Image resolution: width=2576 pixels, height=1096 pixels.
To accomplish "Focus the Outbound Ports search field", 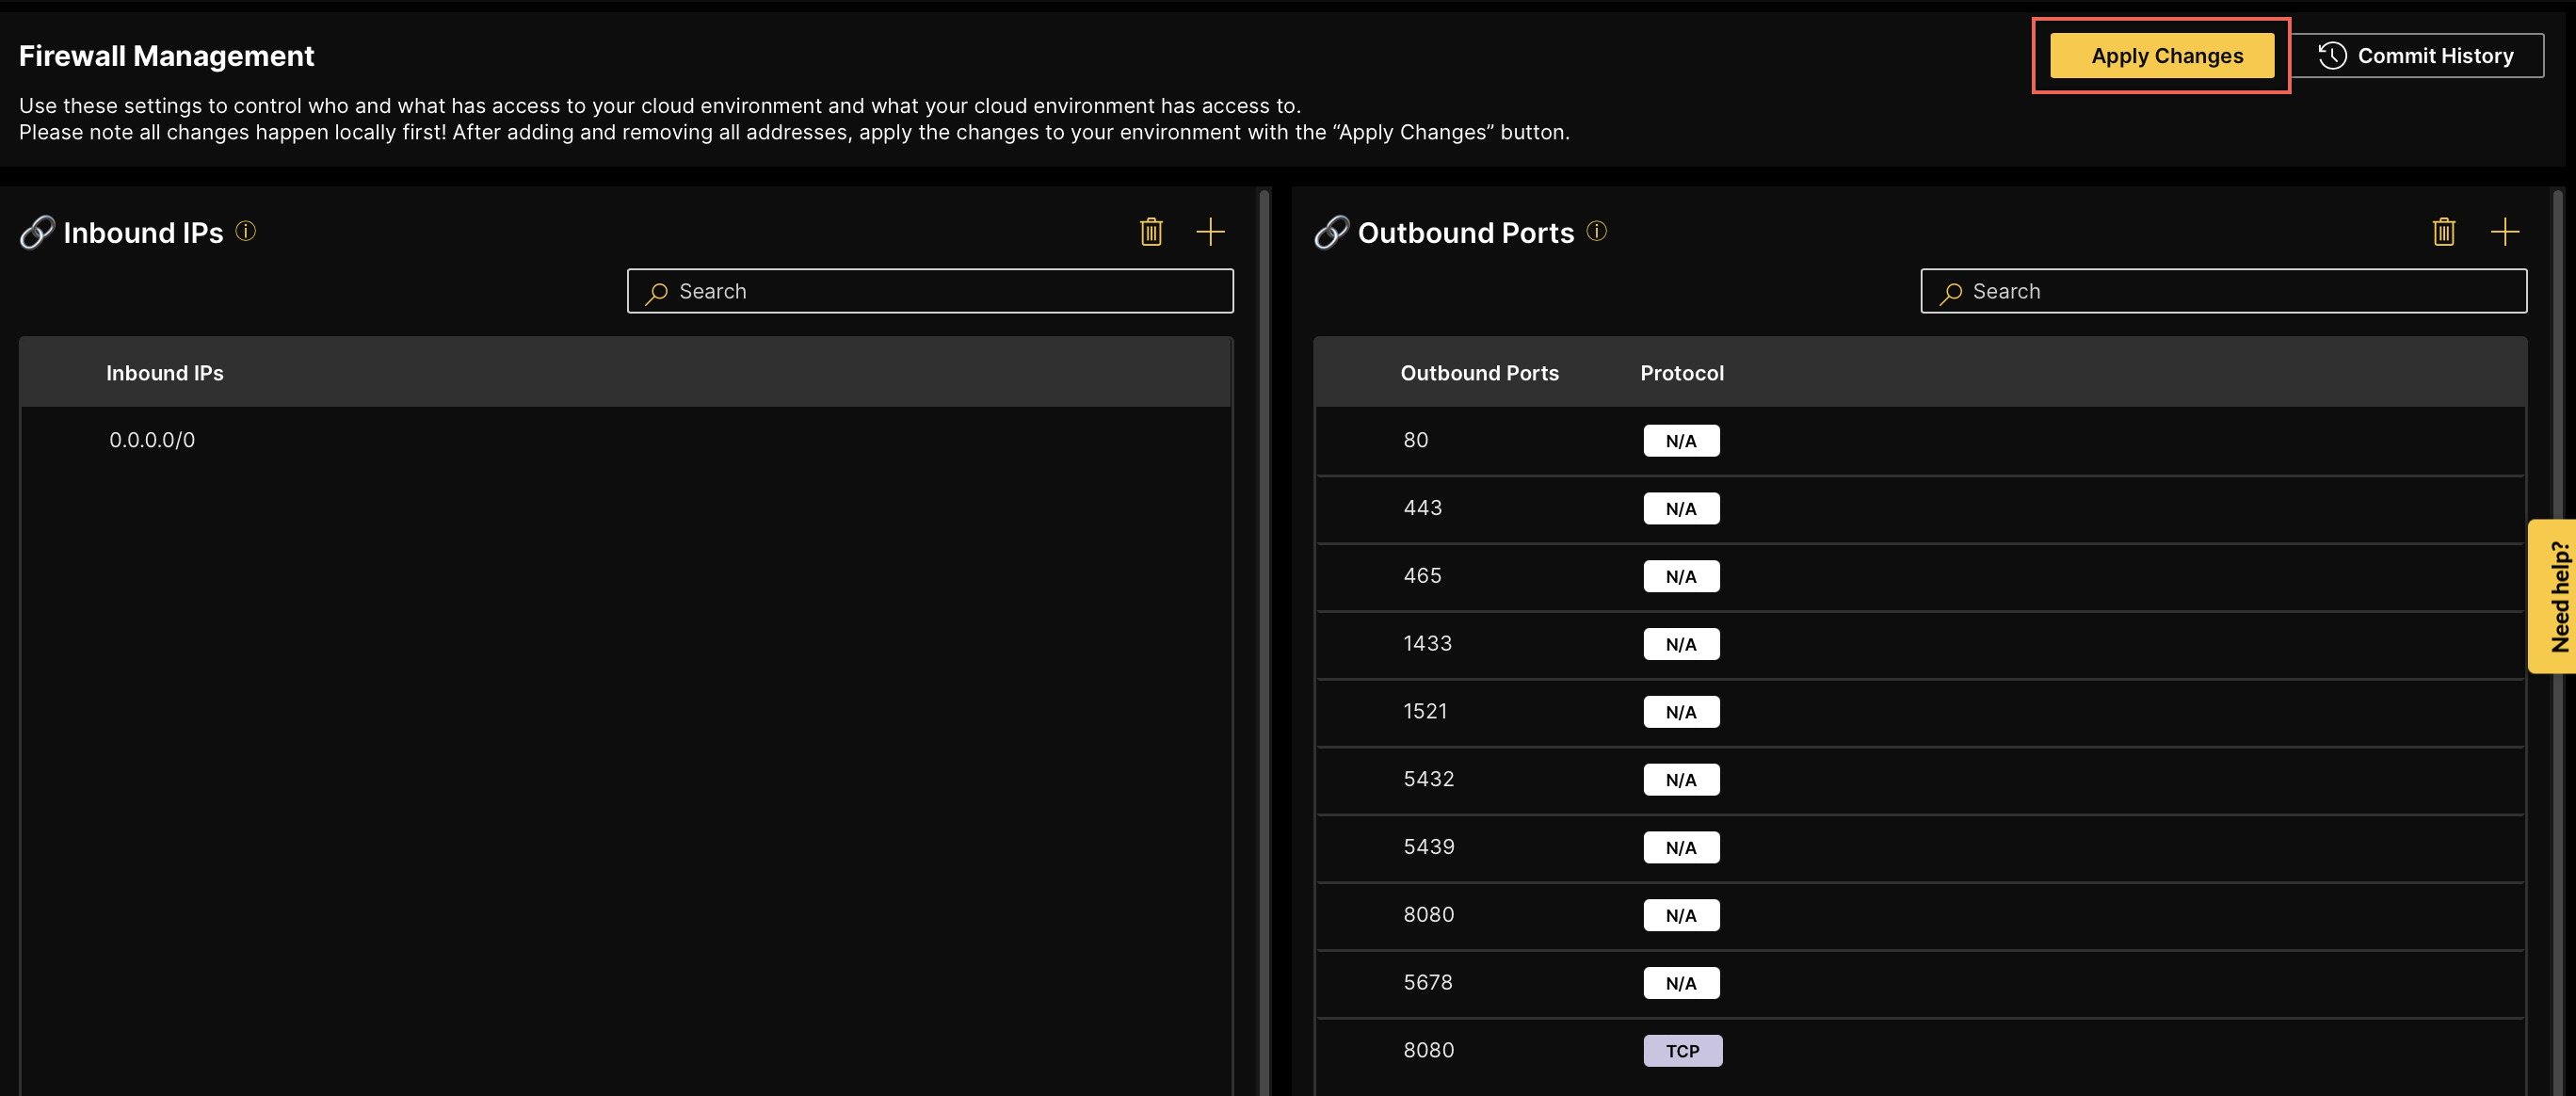I will 2223,291.
